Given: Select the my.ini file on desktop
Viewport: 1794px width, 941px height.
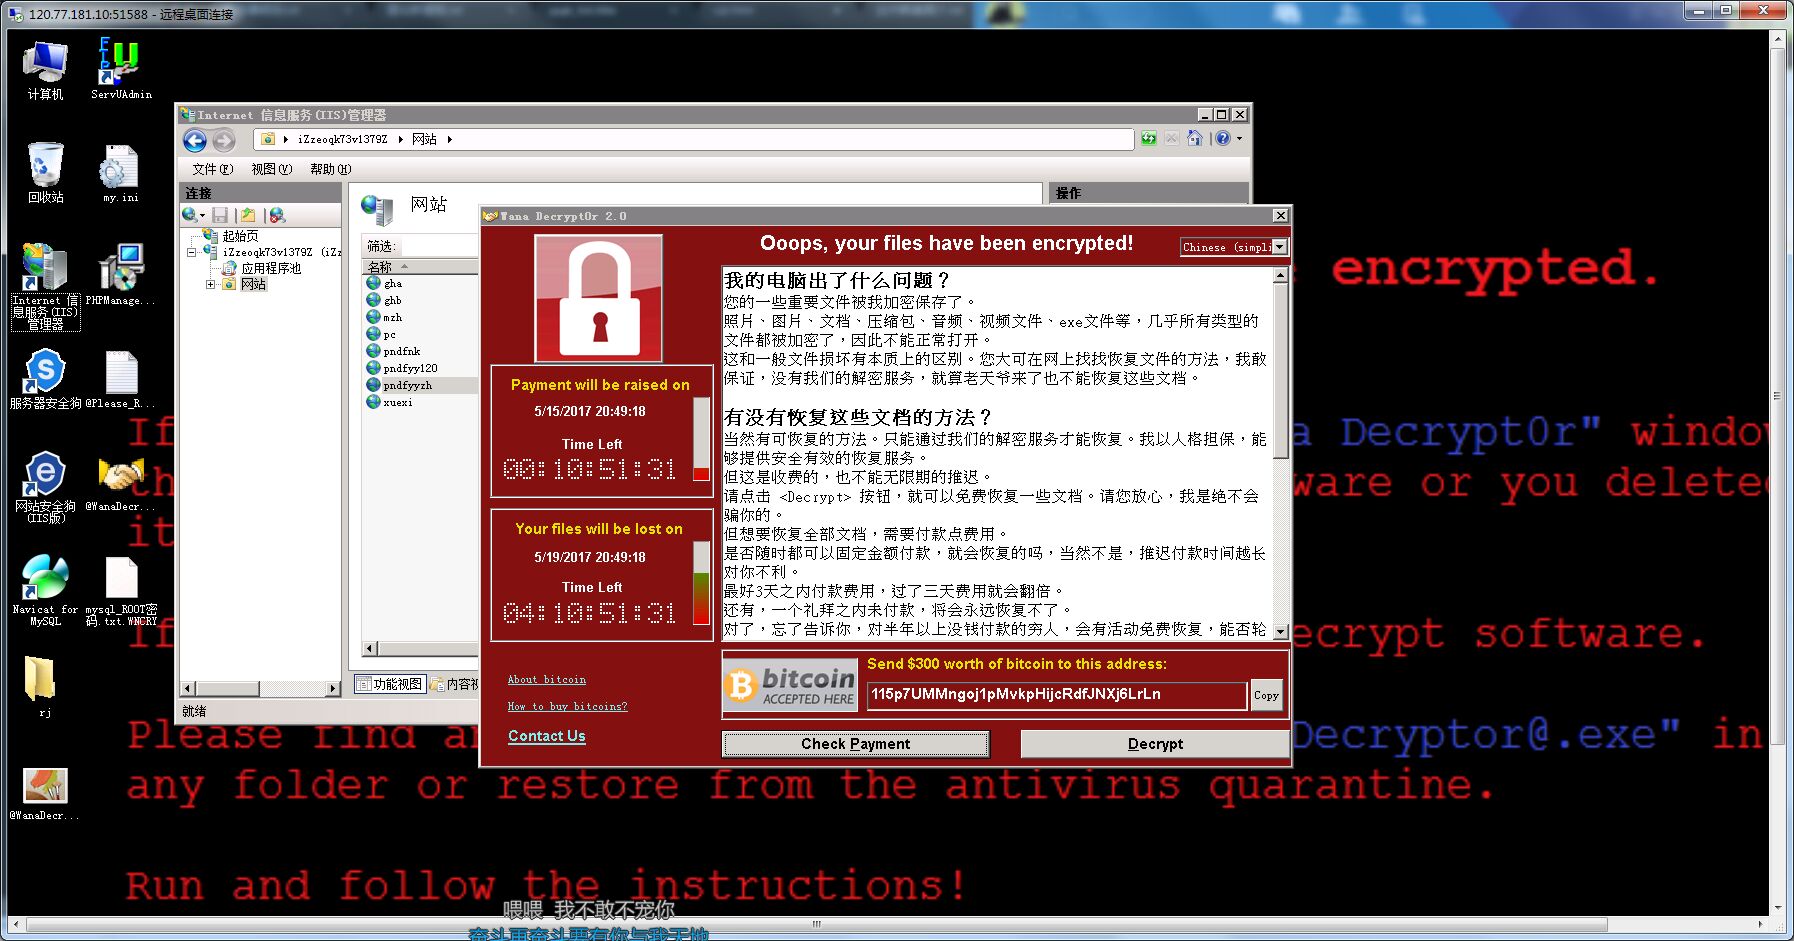Looking at the screenshot, I should click(x=120, y=172).
